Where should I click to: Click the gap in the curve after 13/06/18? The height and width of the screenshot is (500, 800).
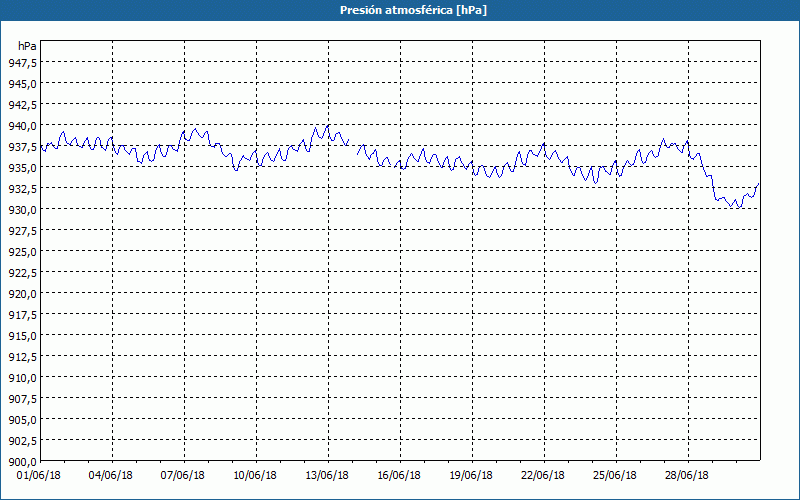point(353,147)
